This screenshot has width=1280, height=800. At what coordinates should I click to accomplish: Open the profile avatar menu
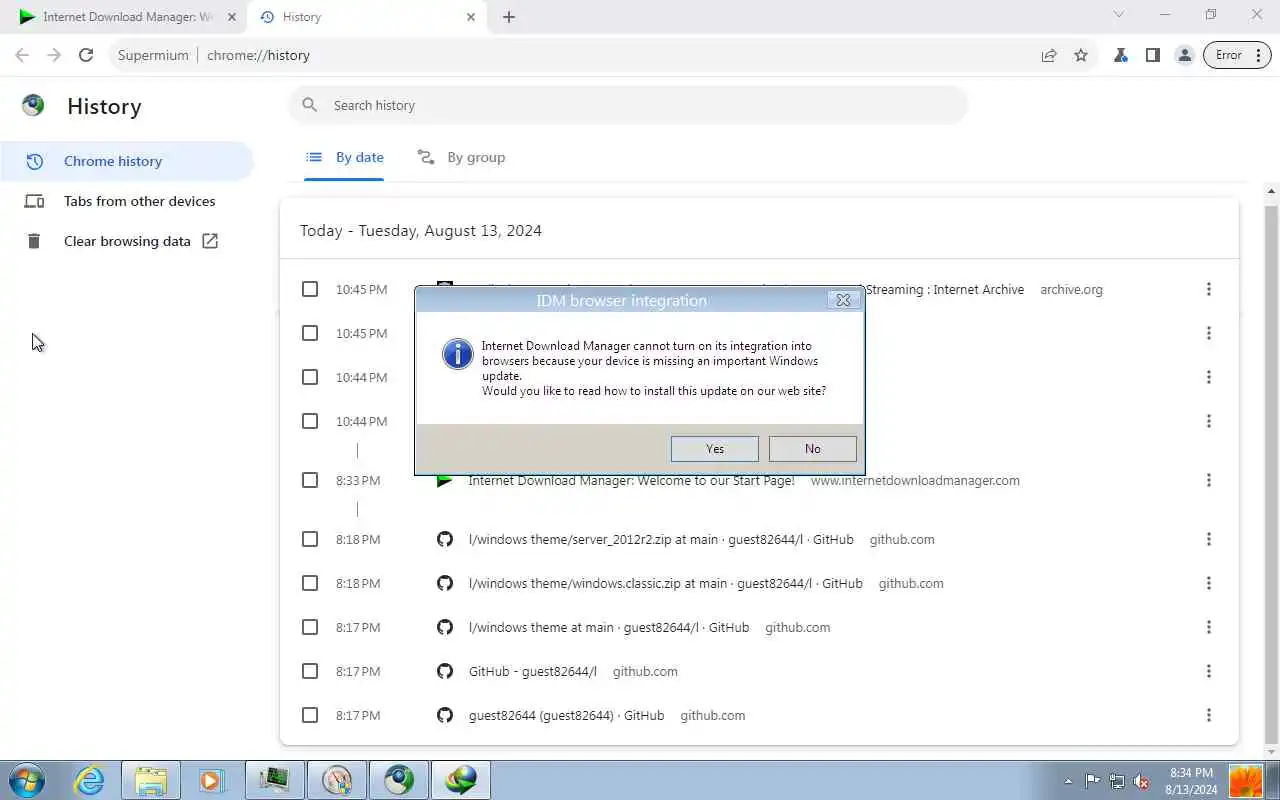[1185, 55]
